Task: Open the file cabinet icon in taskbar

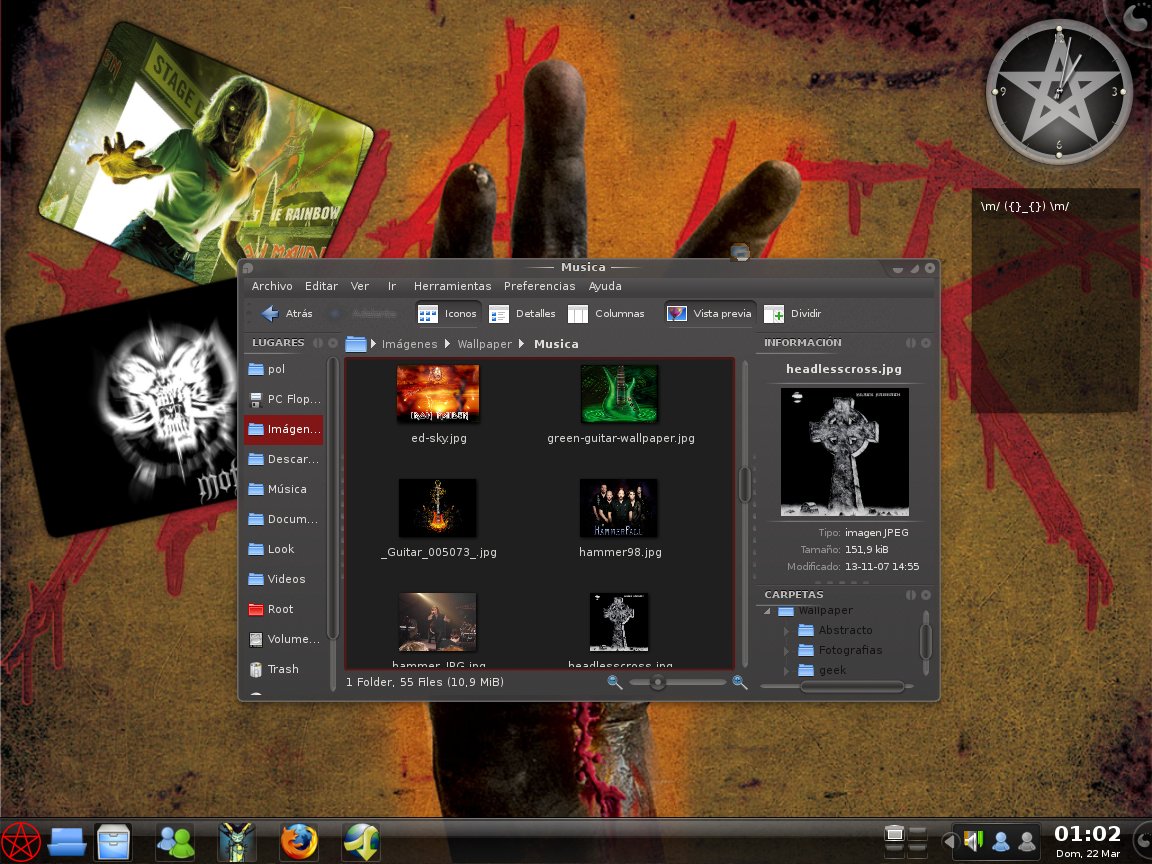Action: (x=113, y=842)
